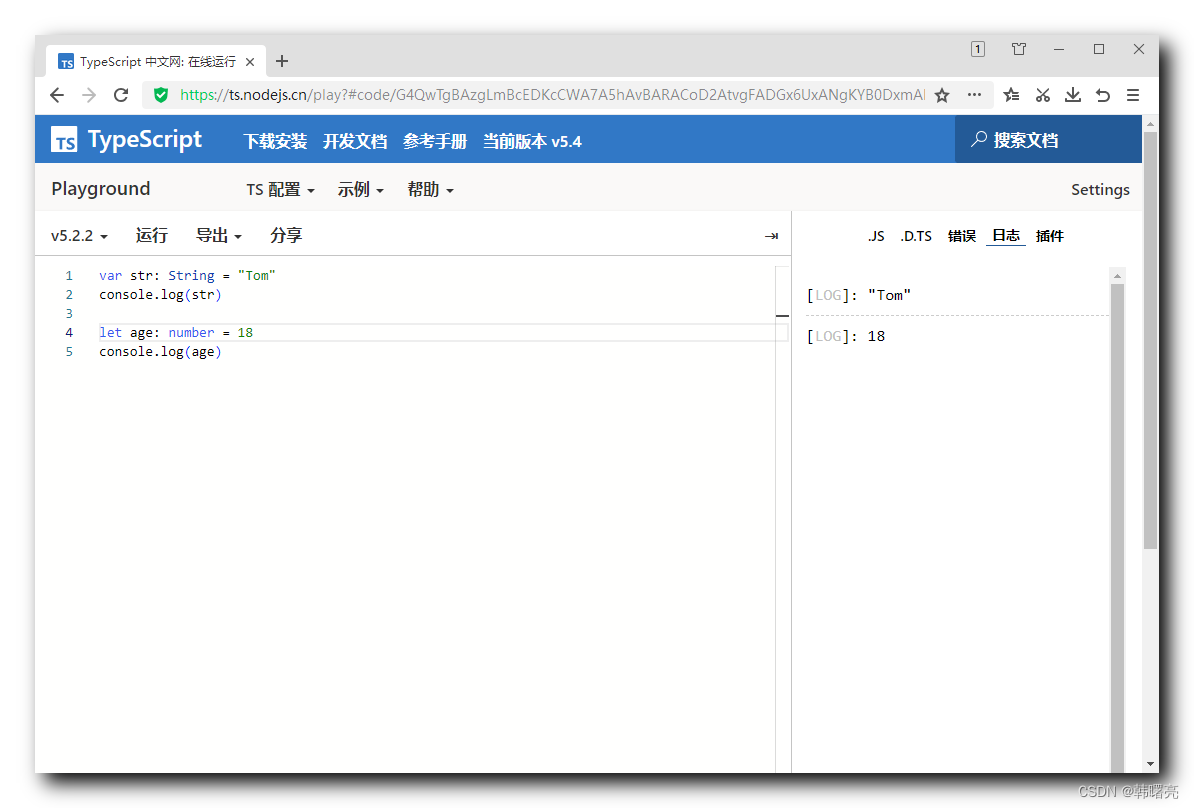The width and height of the screenshot is (1194, 808).
Task: Click the 运行 run button
Action: 151,235
